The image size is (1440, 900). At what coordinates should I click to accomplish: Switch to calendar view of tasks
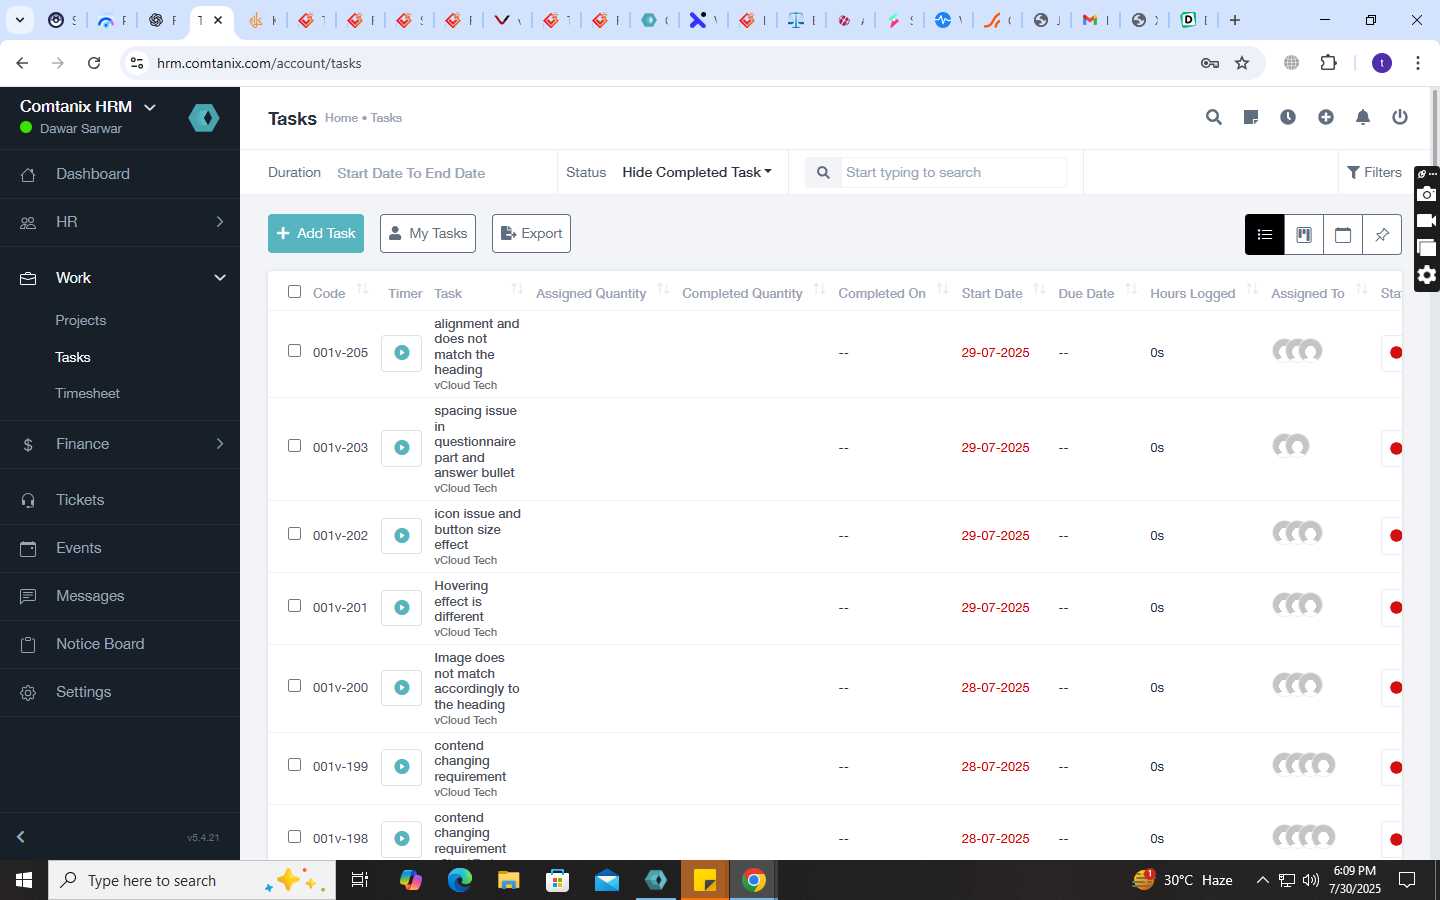(1343, 235)
